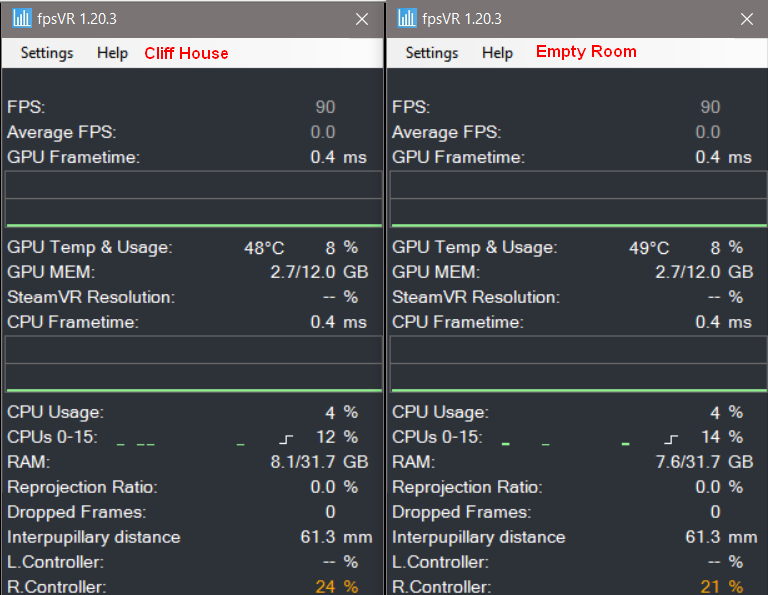Viewport: 768px width, 595px height.
Task: Open Settings menu in the Cliff House window
Action: pyautogui.click(x=47, y=53)
